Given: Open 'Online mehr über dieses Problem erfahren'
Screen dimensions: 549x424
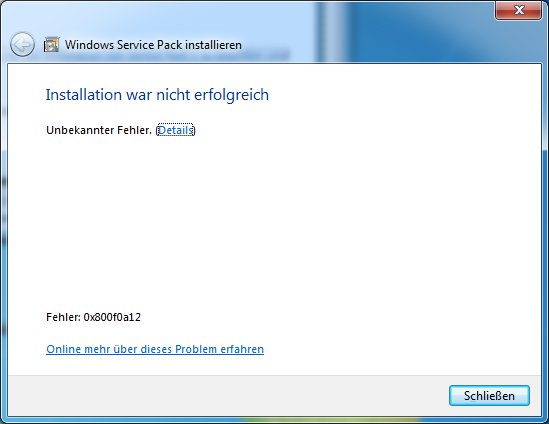Looking at the screenshot, I should click(155, 349).
